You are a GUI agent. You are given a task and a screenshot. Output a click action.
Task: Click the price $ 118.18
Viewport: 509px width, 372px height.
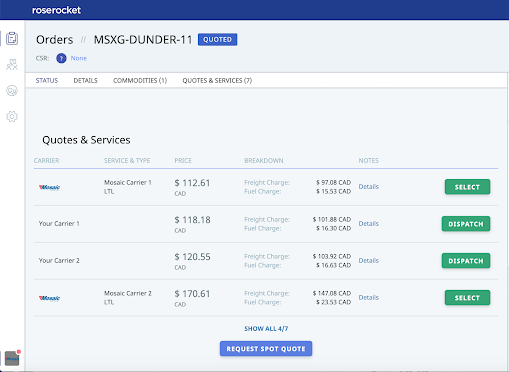(x=192, y=220)
